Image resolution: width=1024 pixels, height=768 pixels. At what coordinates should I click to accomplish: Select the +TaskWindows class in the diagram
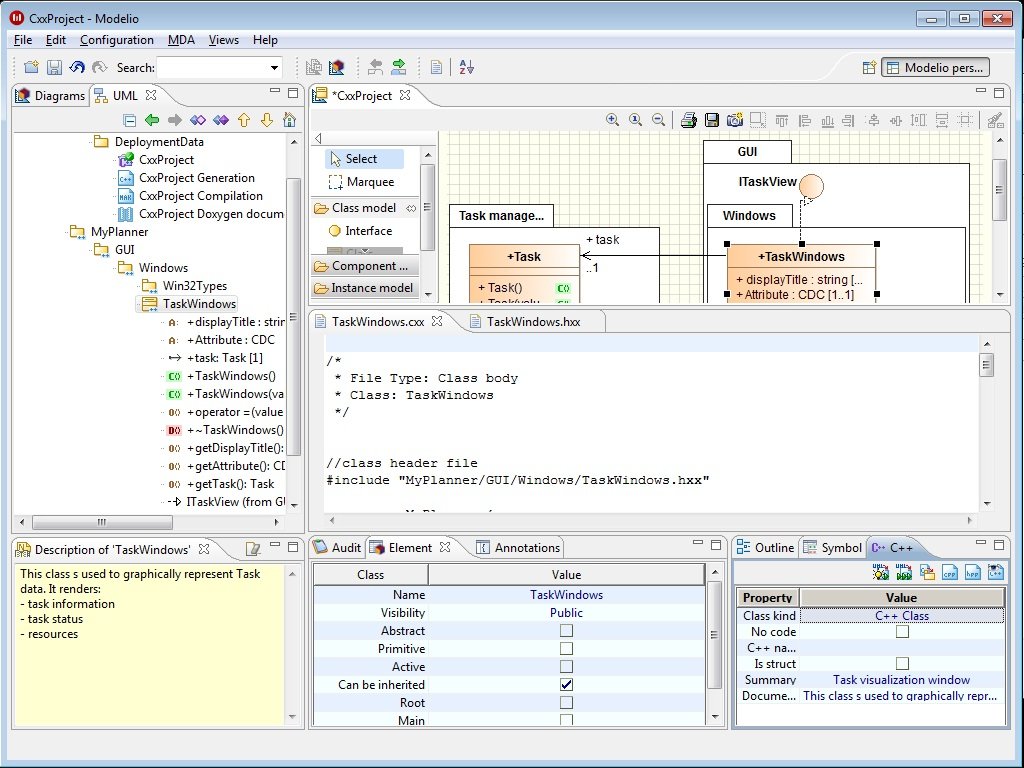801,257
